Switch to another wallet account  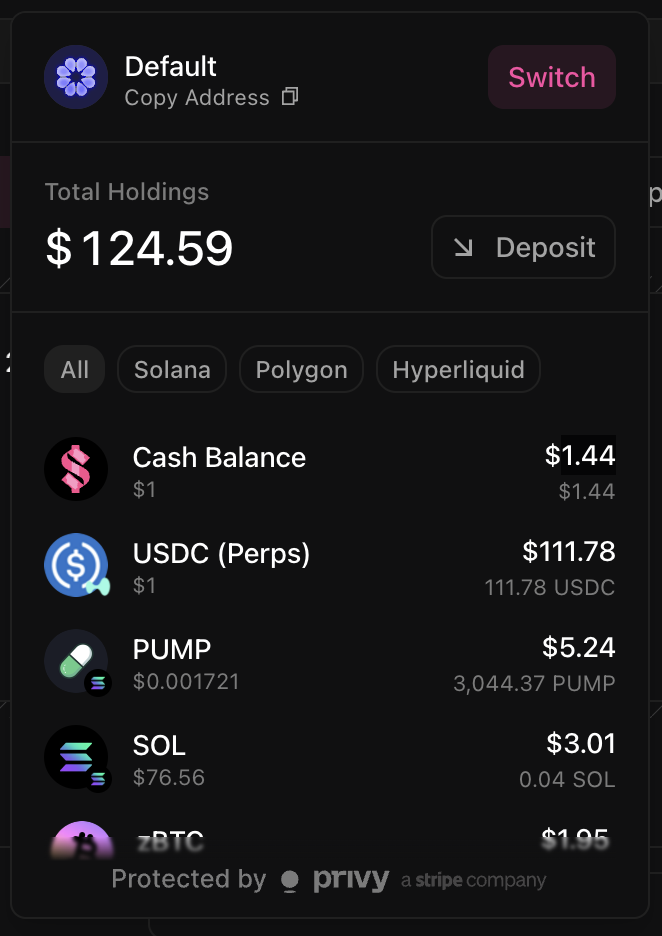[x=552, y=77]
